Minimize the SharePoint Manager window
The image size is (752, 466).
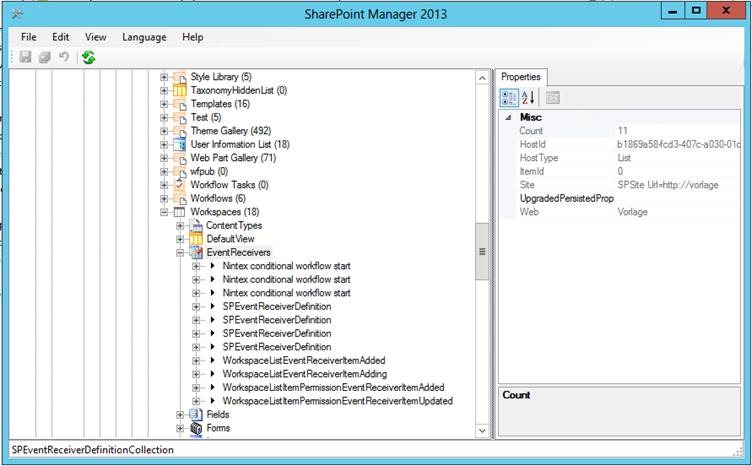coord(673,11)
